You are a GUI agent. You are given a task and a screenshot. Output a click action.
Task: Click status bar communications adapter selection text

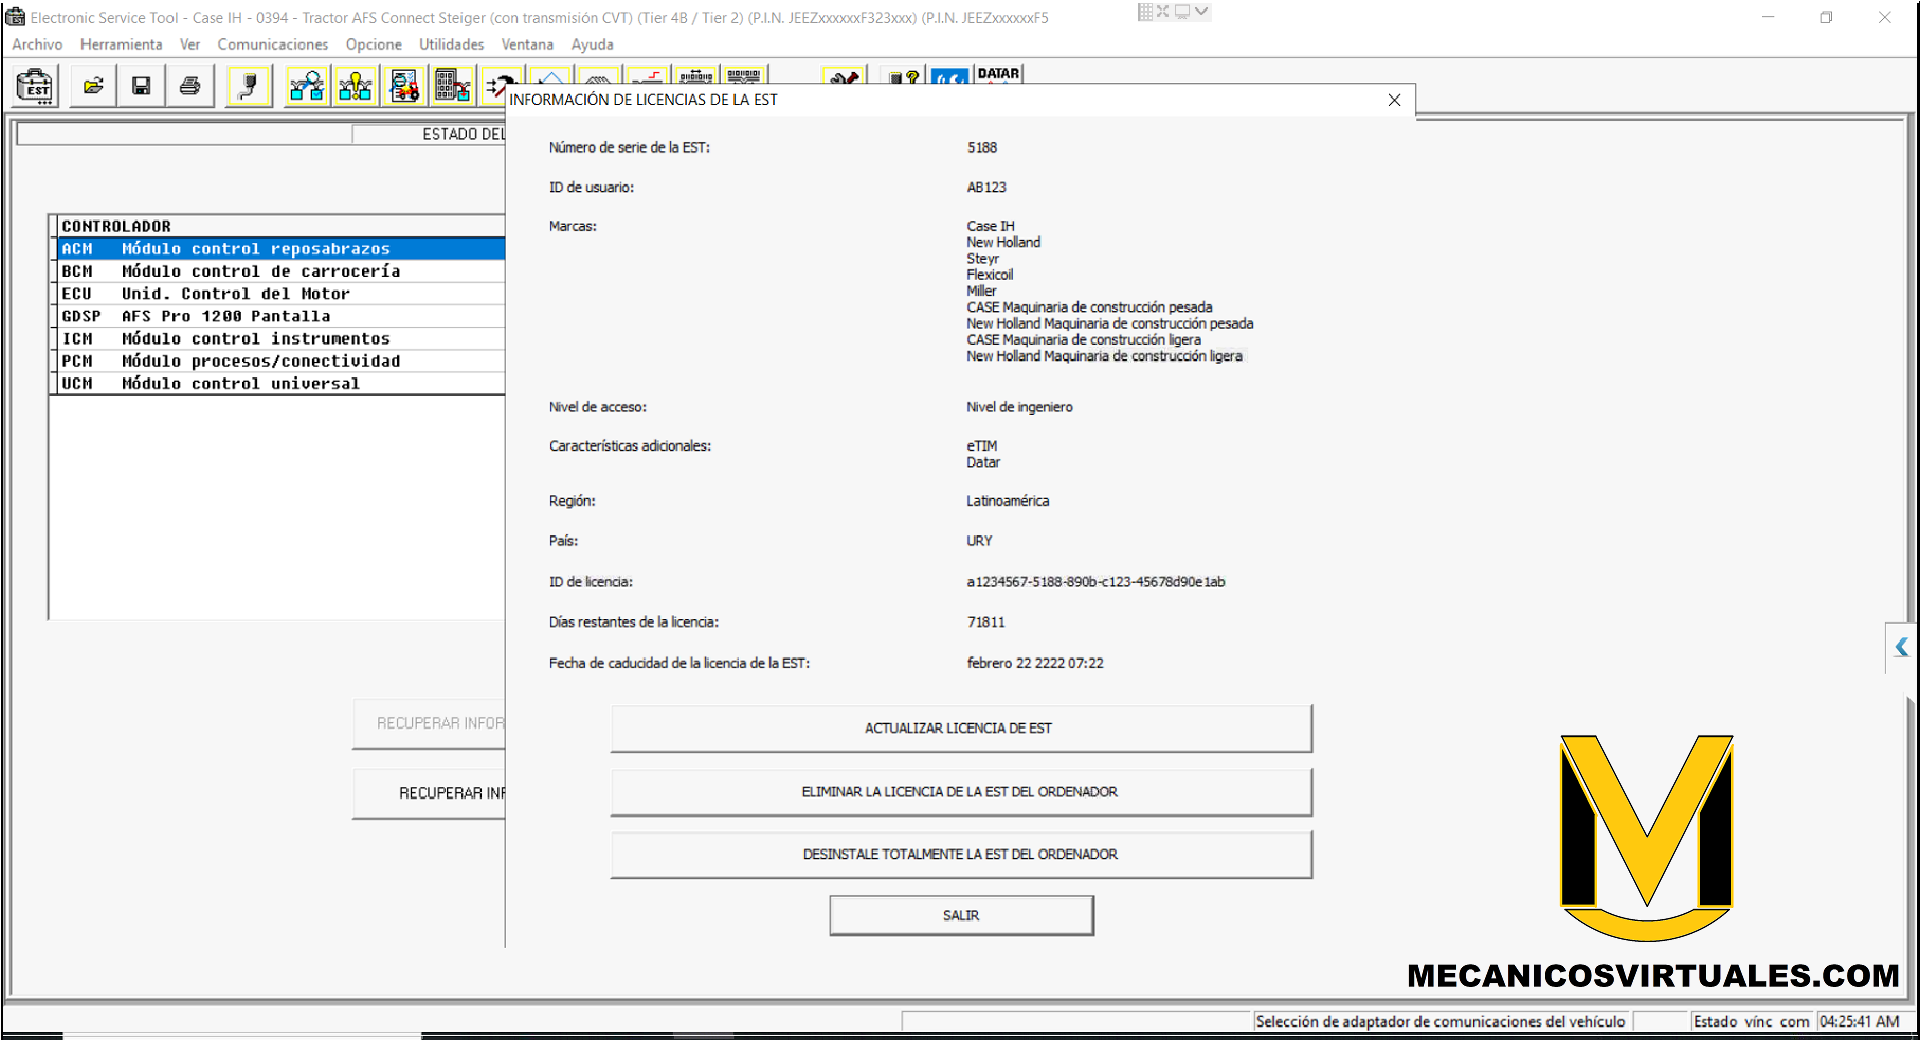point(1440,1022)
